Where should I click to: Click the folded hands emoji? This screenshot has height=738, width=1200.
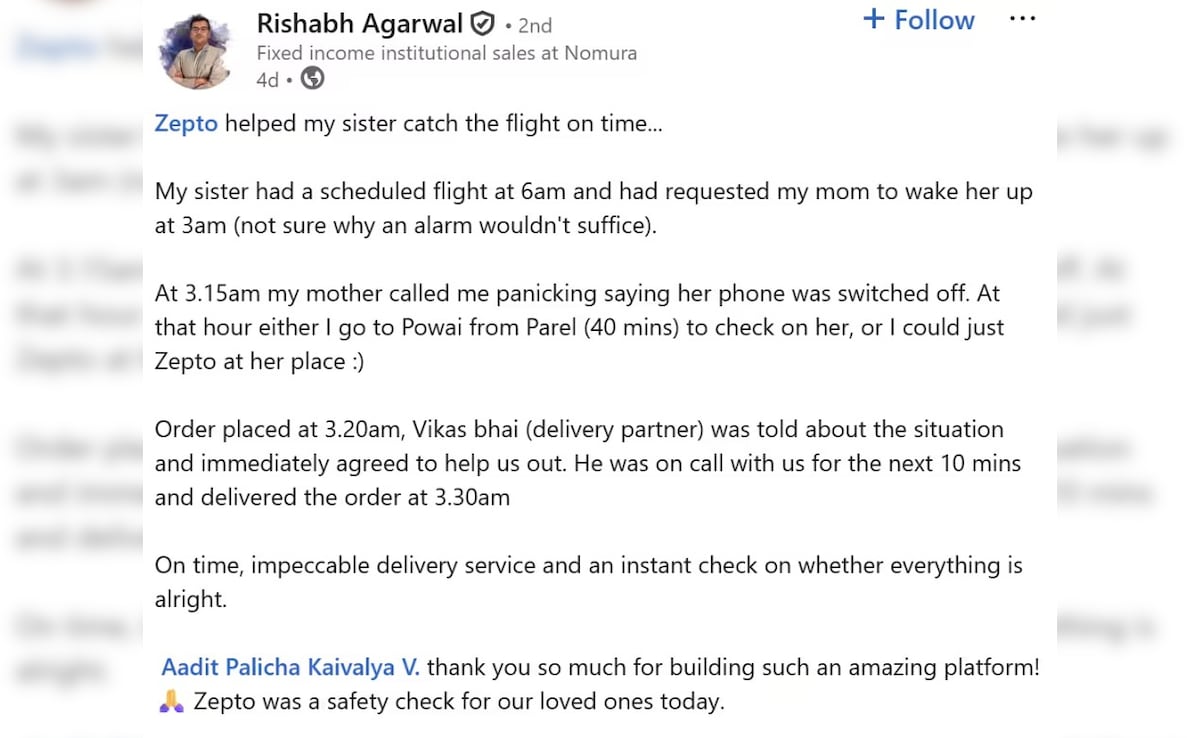point(171,702)
